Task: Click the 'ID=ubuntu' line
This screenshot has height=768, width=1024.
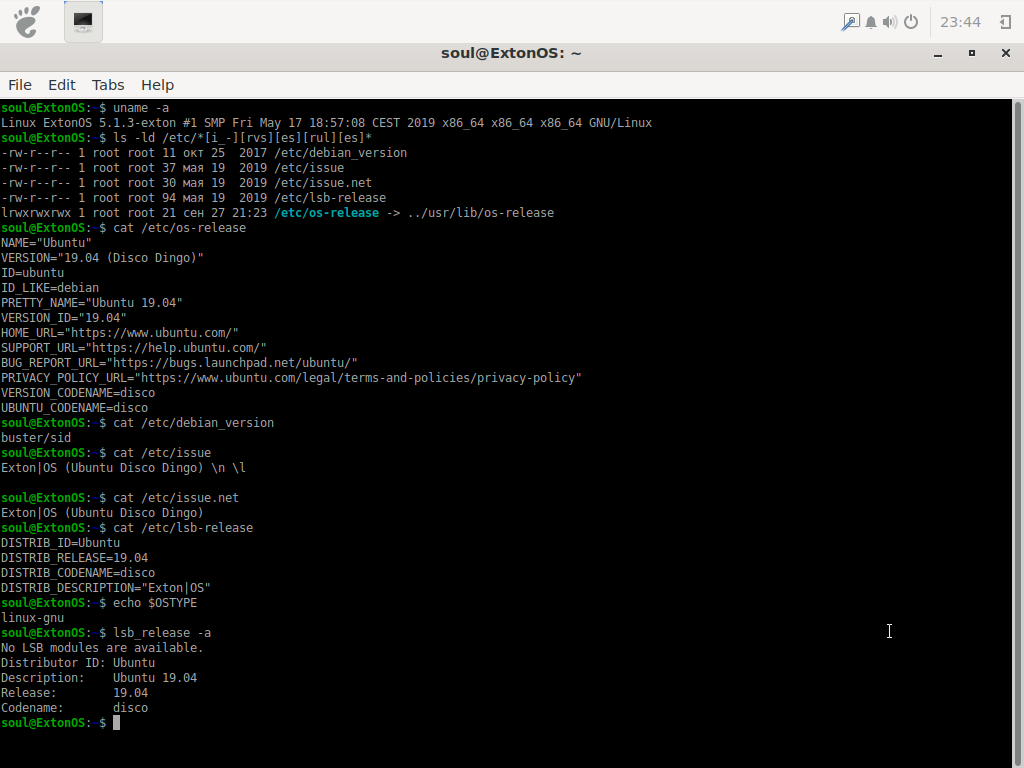Action: tap(33, 273)
